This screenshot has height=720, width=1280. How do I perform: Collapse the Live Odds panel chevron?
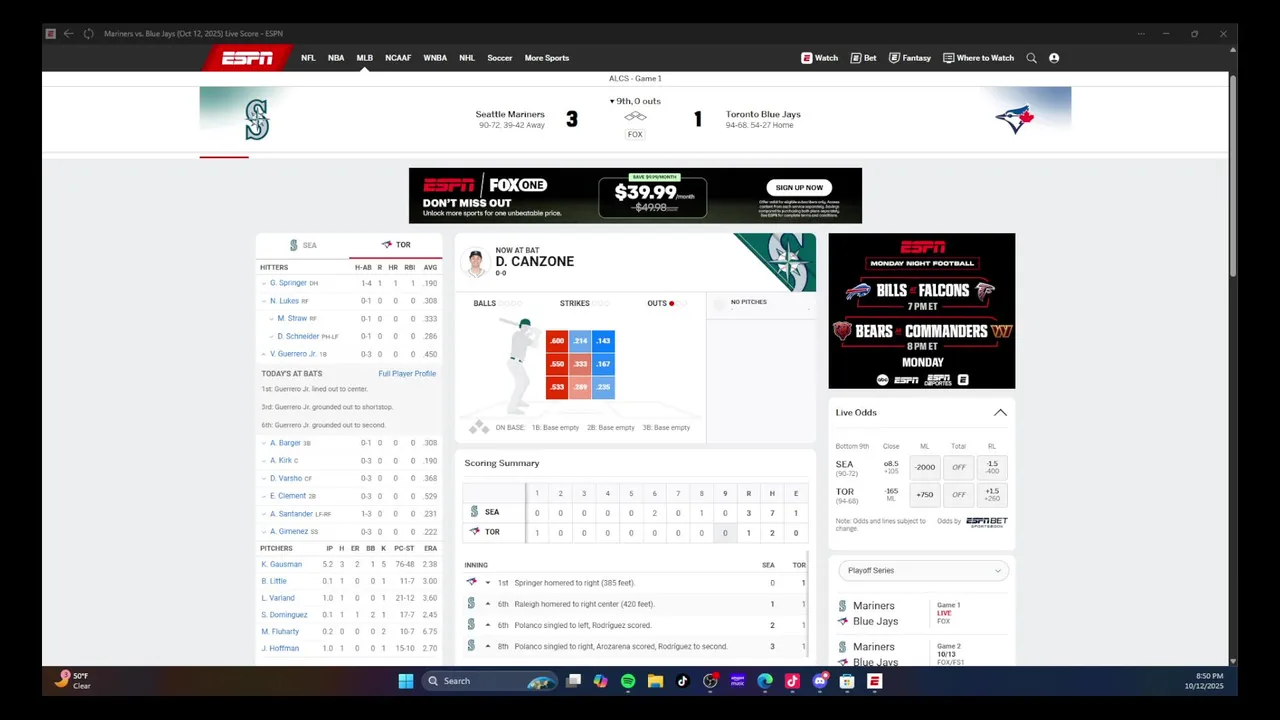(1000, 412)
